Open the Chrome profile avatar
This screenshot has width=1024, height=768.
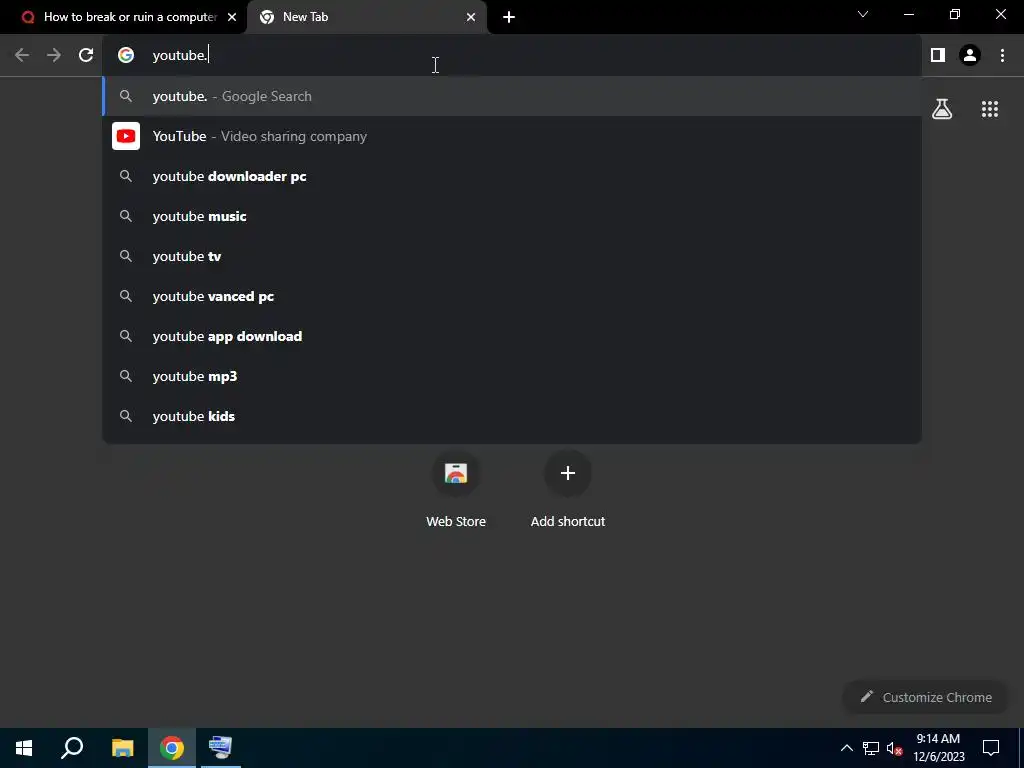click(x=970, y=56)
